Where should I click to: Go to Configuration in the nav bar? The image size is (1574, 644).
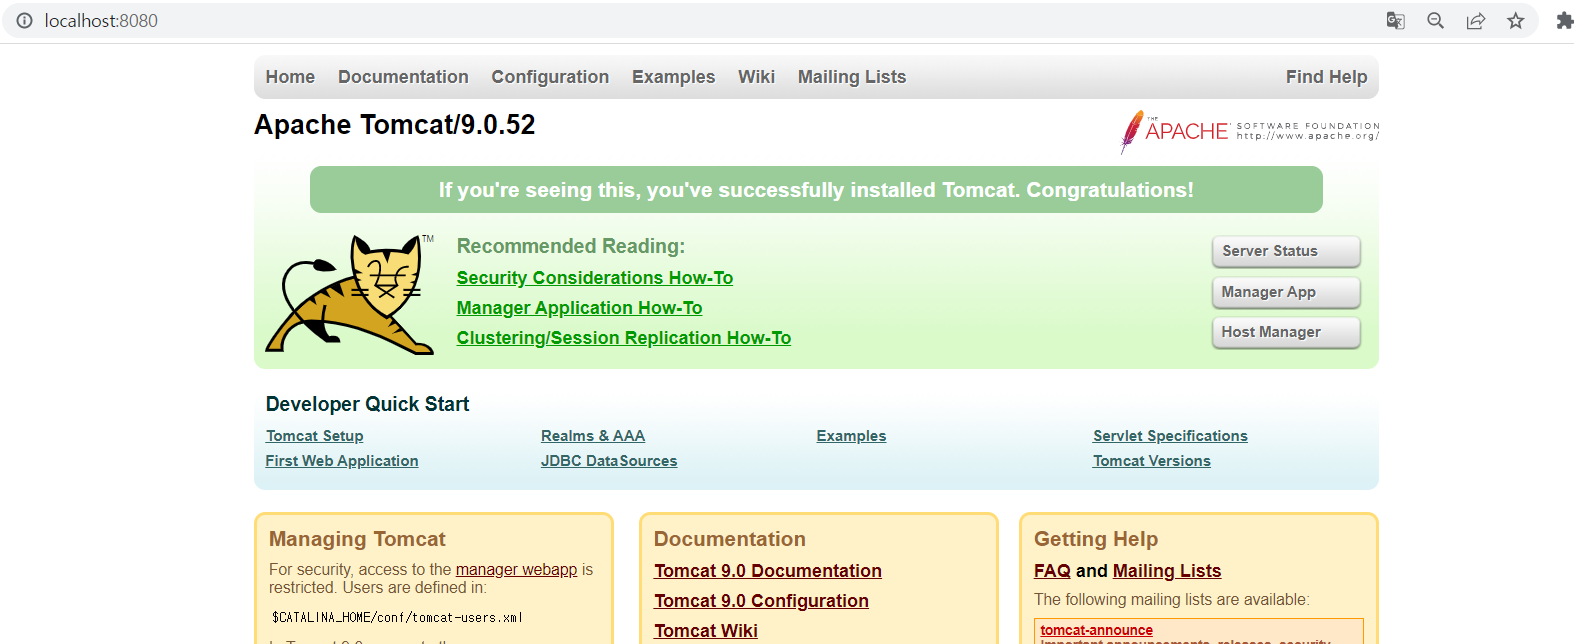pyautogui.click(x=550, y=77)
